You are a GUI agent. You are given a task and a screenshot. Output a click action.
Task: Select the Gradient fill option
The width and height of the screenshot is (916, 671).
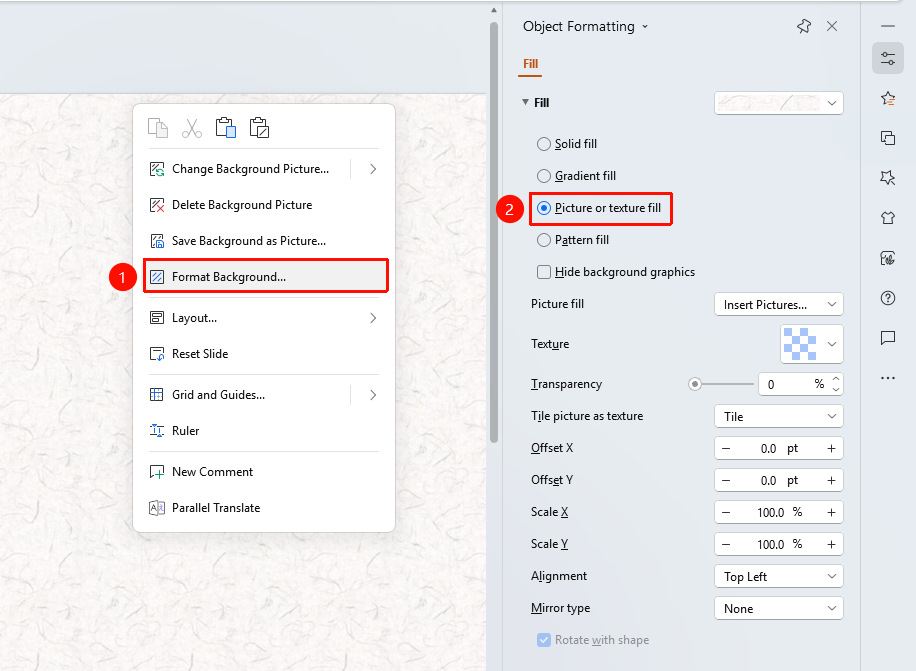point(577,176)
